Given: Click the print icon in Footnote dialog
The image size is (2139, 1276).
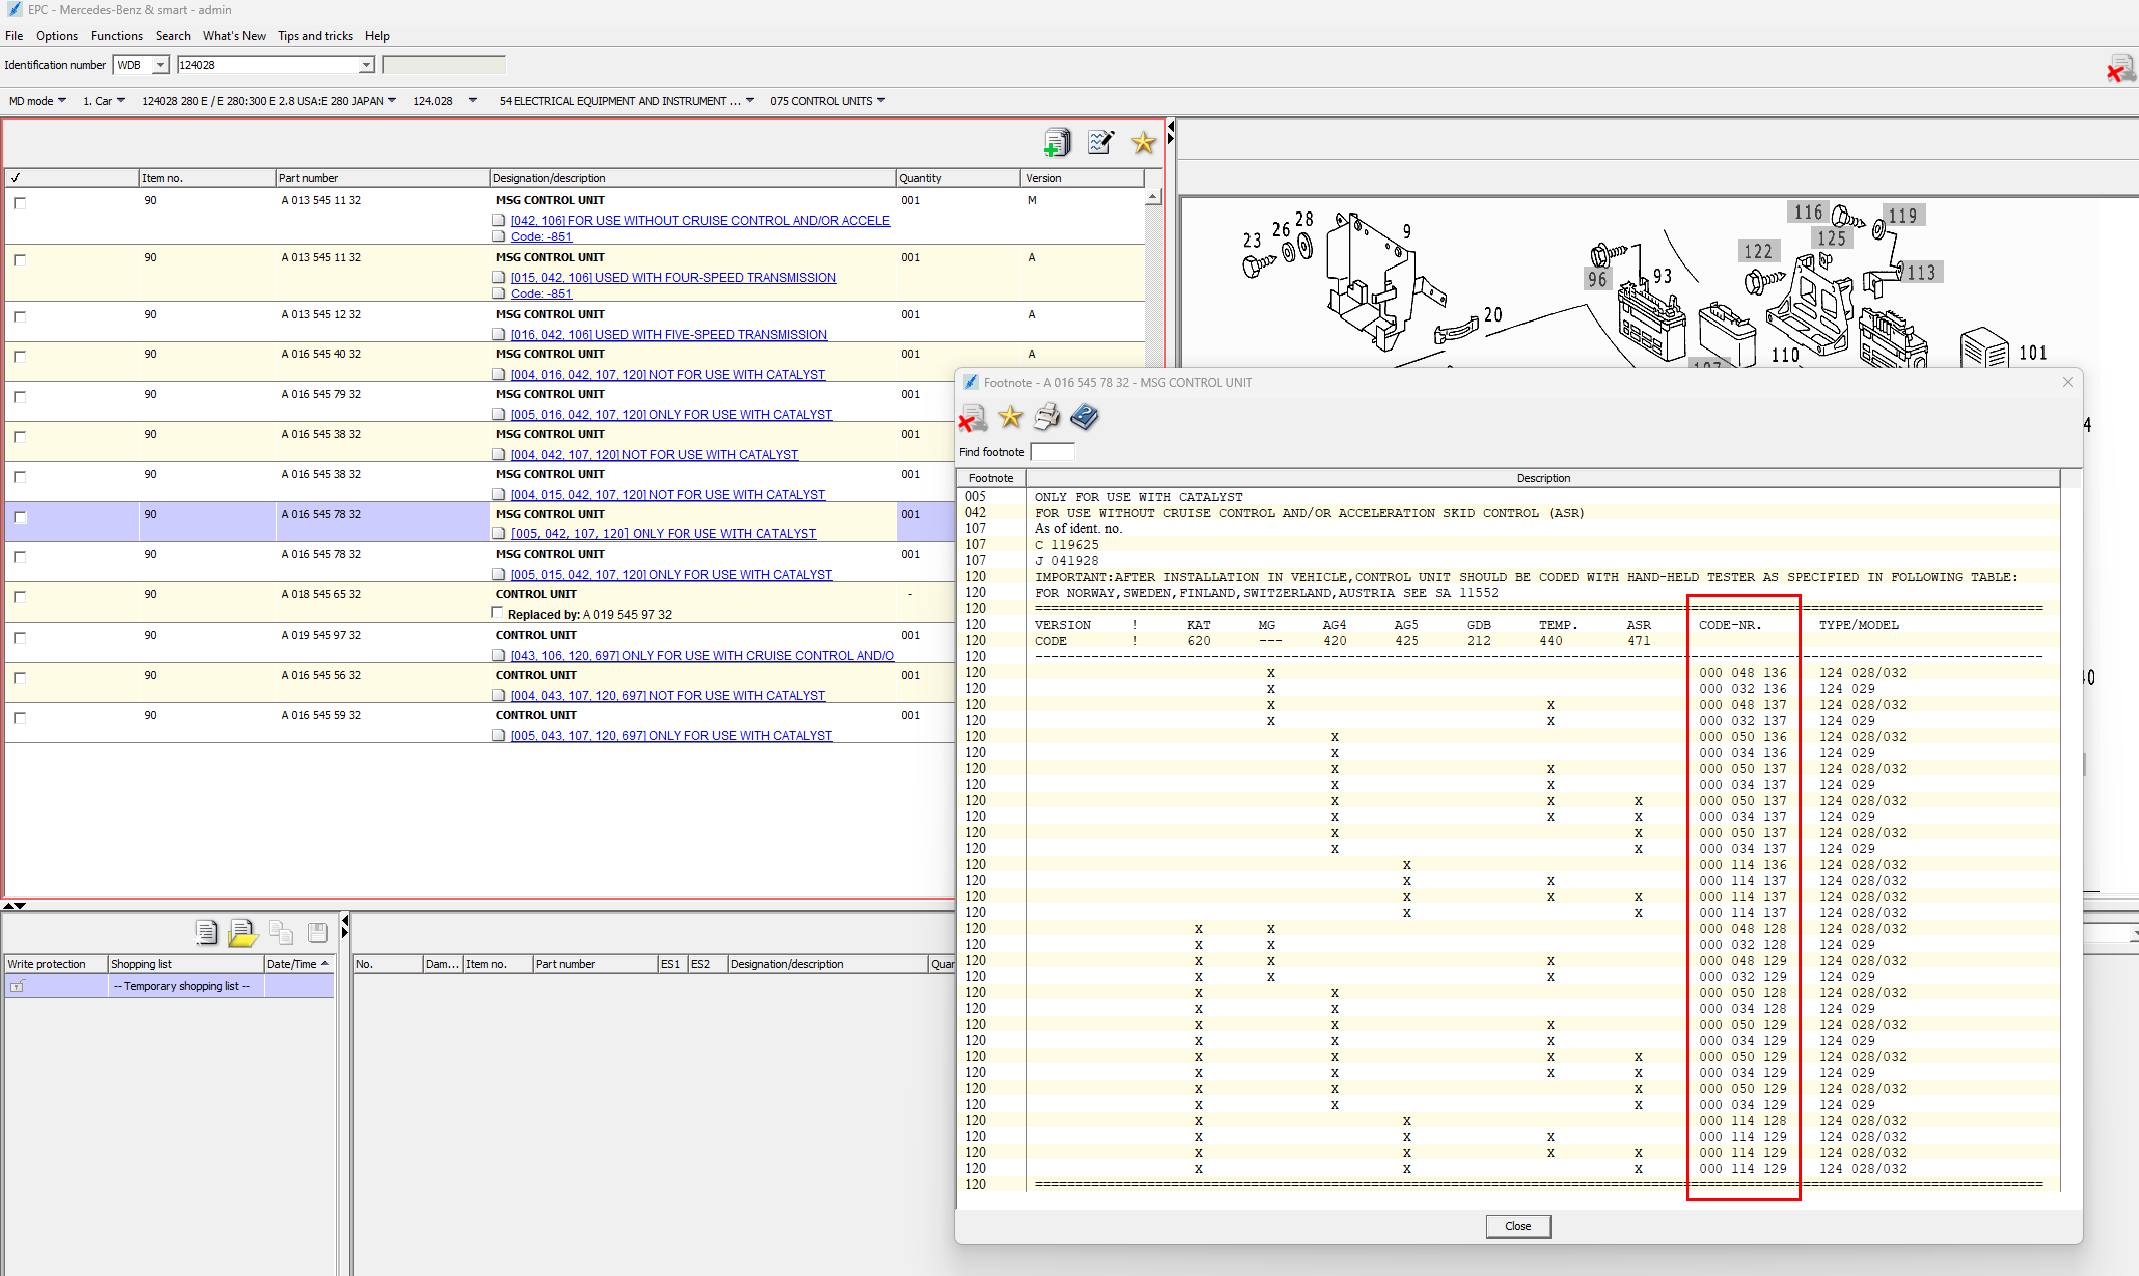Looking at the screenshot, I should click(1047, 416).
